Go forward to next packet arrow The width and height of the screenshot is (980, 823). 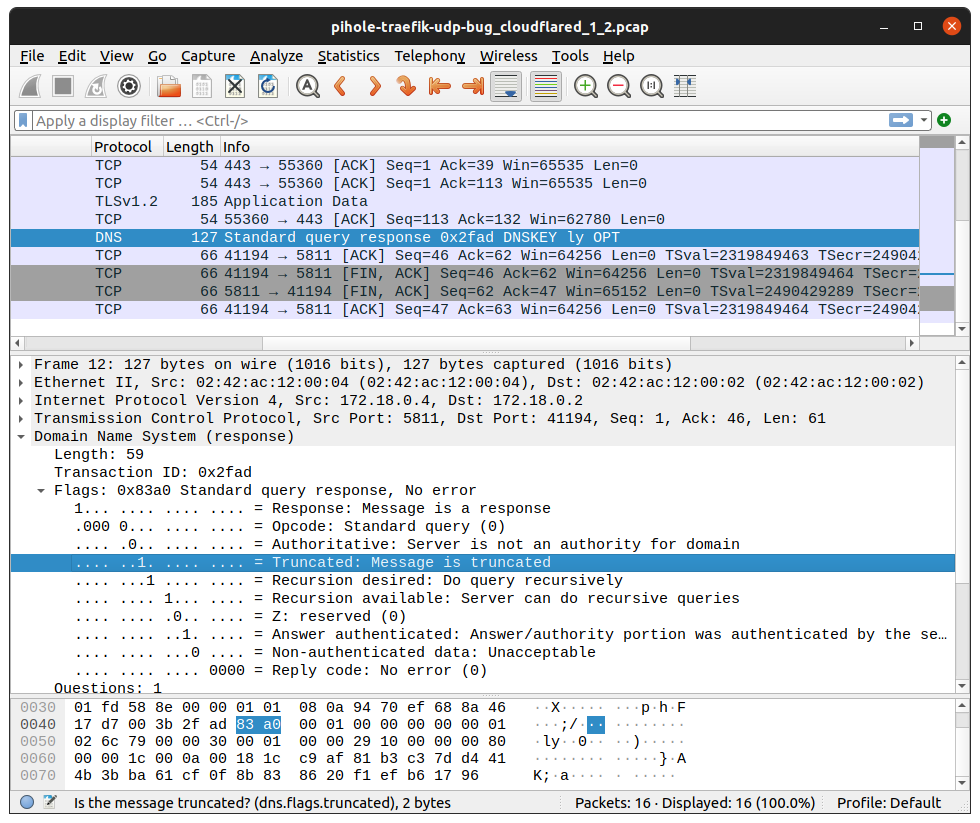[x=374, y=86]
